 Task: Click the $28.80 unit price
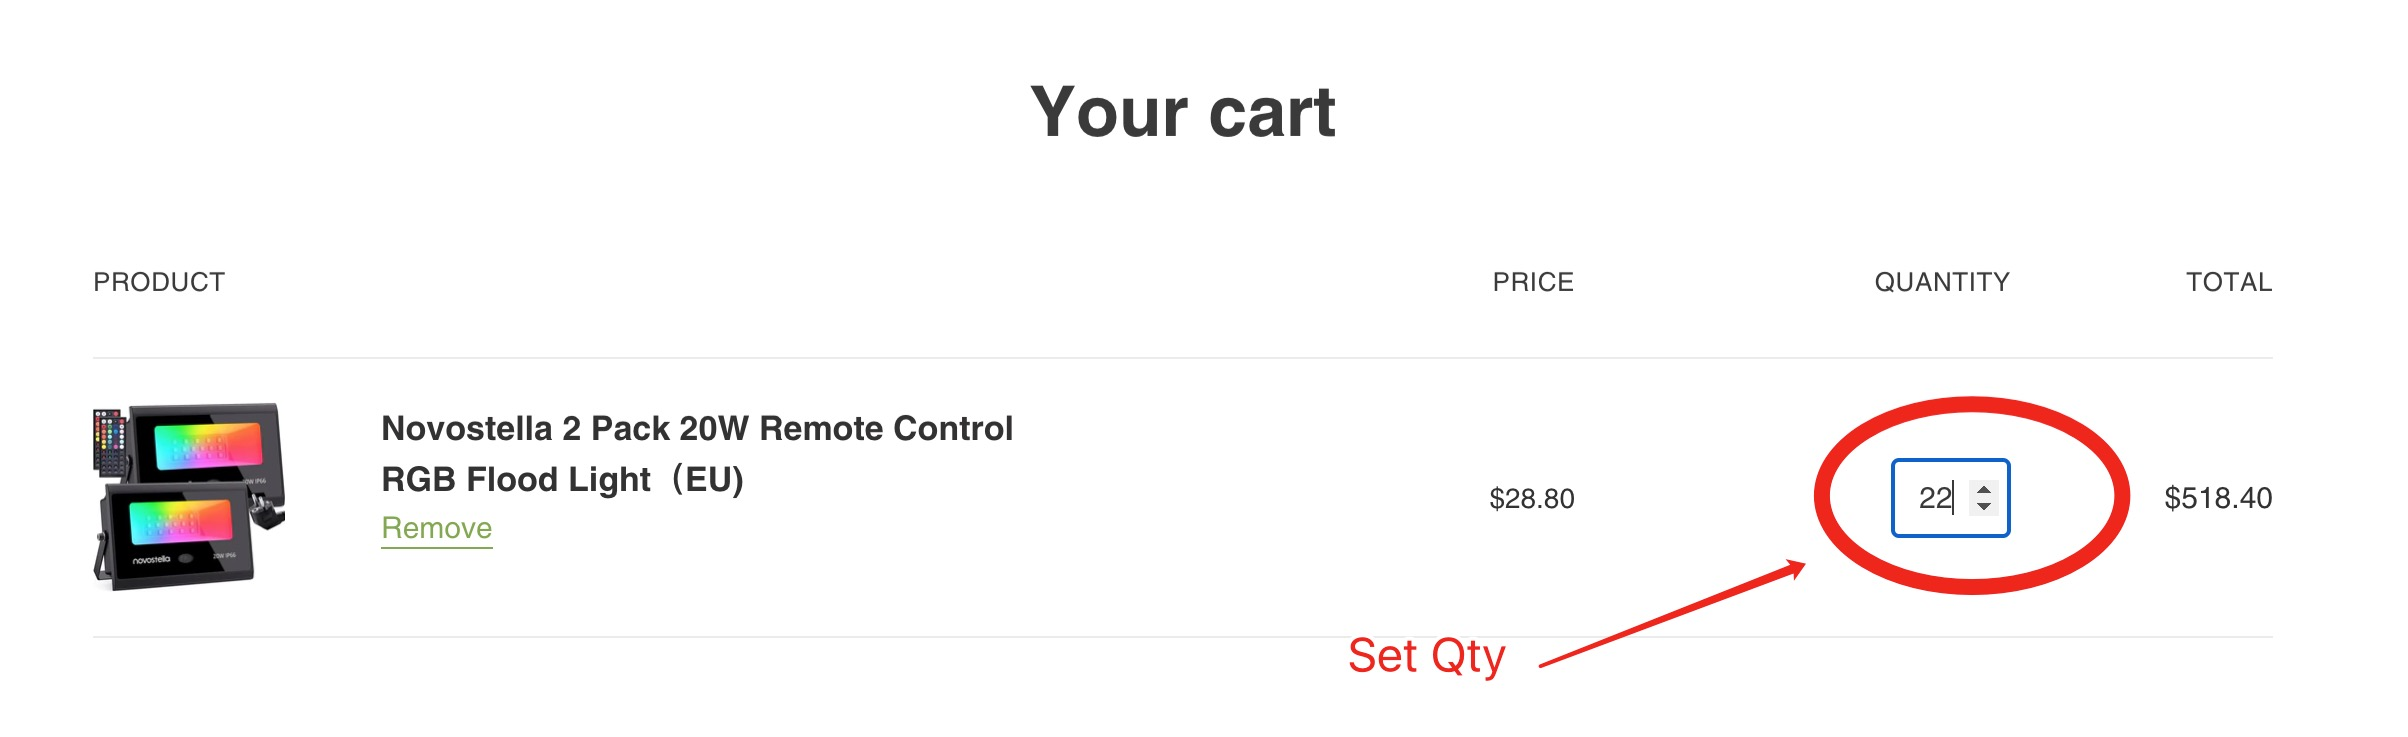(x=1532, y=498)
